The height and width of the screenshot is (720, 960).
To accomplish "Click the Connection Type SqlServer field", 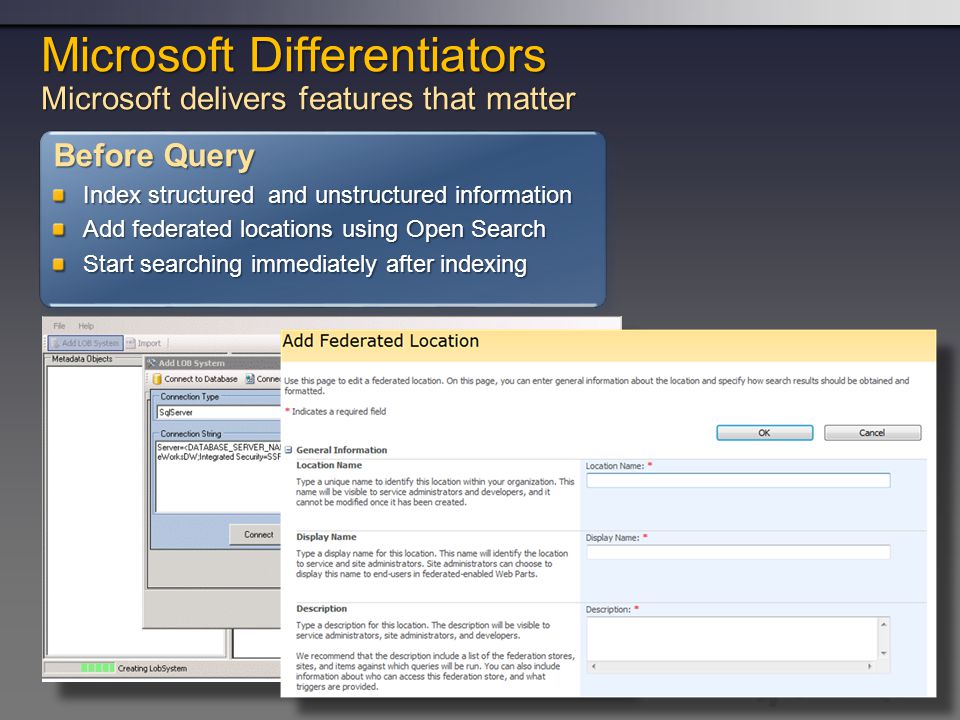I will click(x=219, y=412).
